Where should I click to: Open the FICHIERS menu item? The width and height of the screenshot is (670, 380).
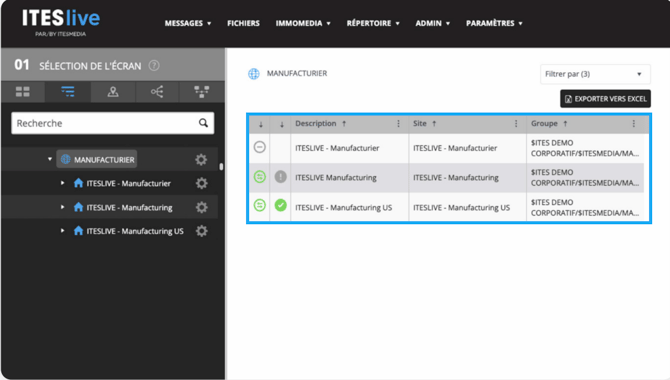click(x=243, y=23)
